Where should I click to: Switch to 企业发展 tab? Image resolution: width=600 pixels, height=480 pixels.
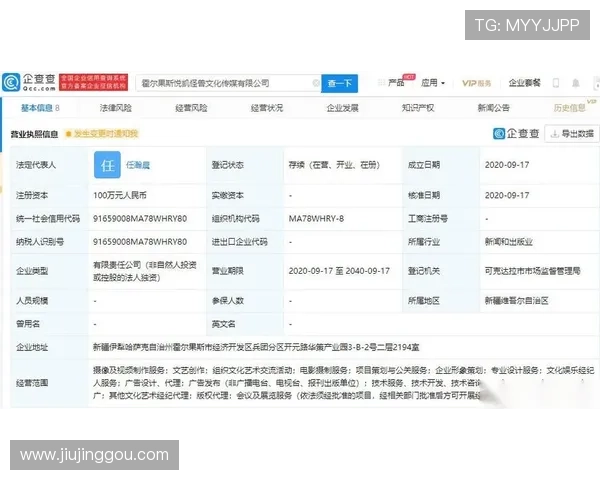click(342, 108)
